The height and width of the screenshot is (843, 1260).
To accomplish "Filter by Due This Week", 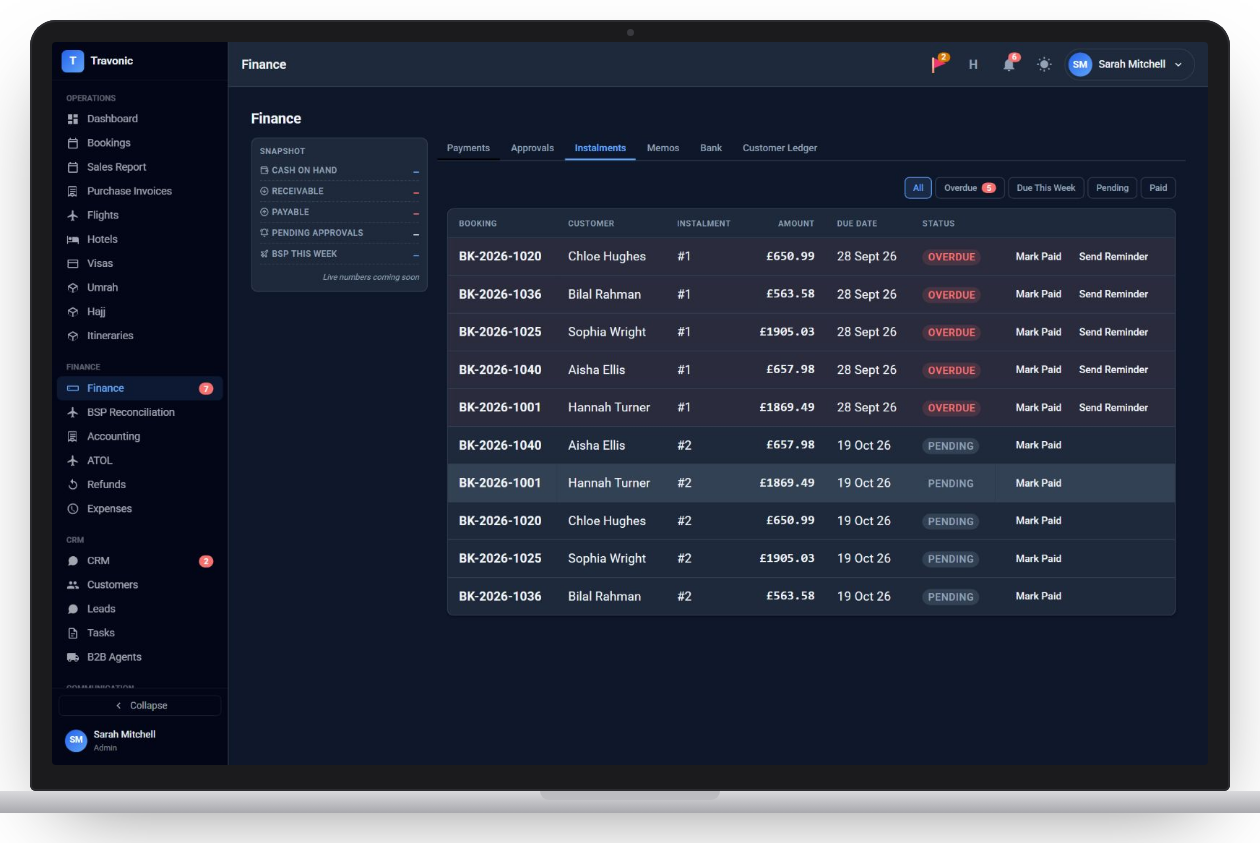I will [1046, 188].
